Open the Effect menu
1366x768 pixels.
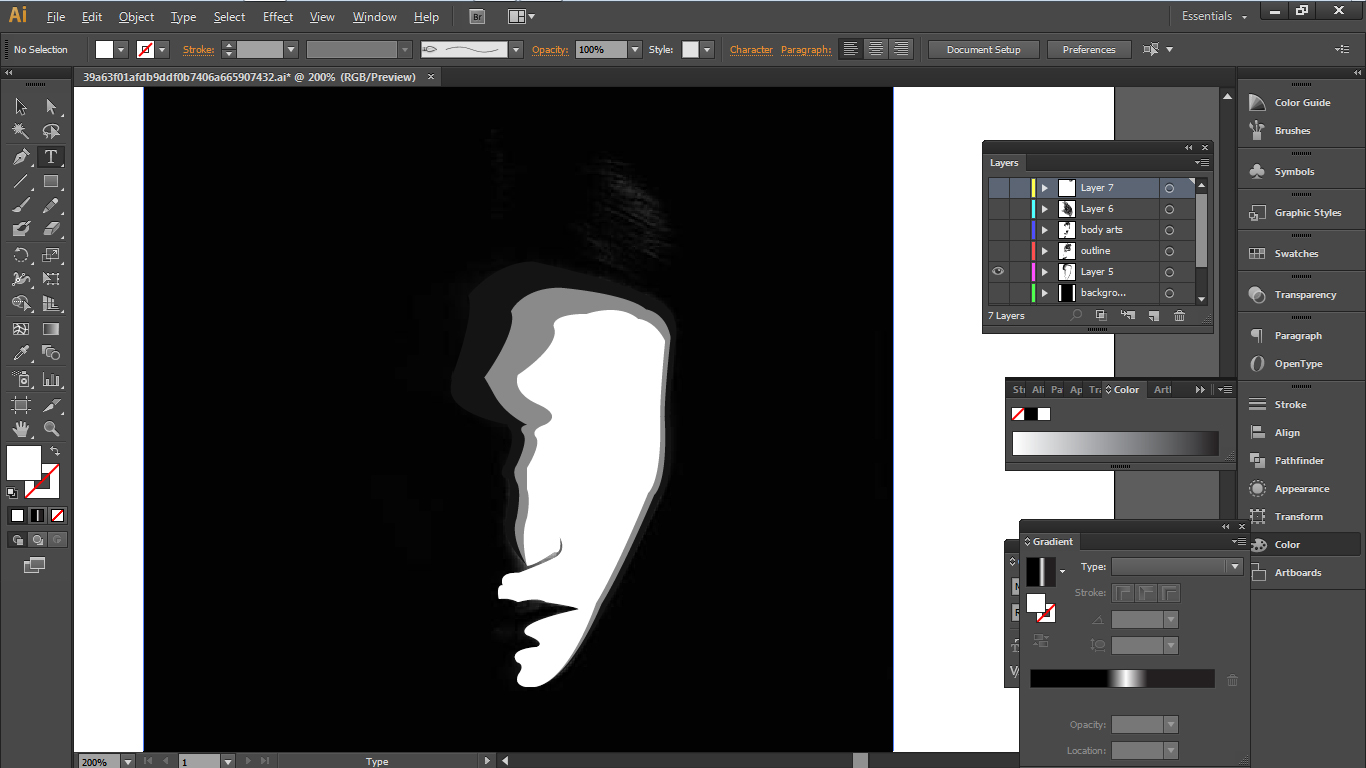(x=278, y=17)
